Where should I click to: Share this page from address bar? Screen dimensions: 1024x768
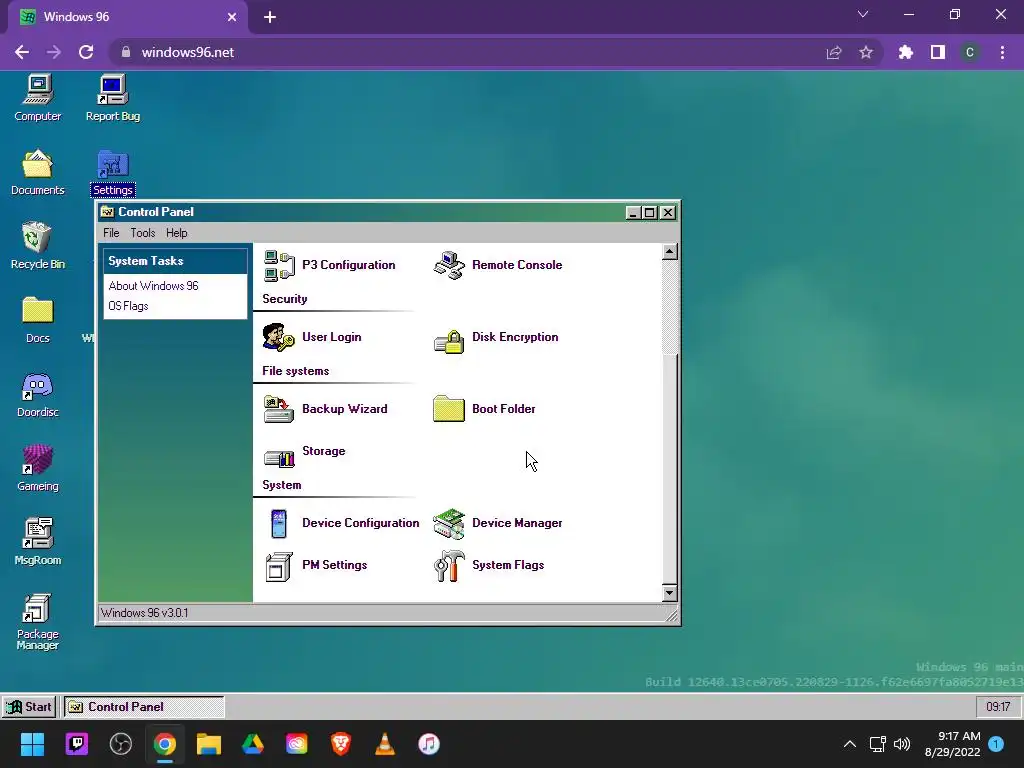coord(834,52)
